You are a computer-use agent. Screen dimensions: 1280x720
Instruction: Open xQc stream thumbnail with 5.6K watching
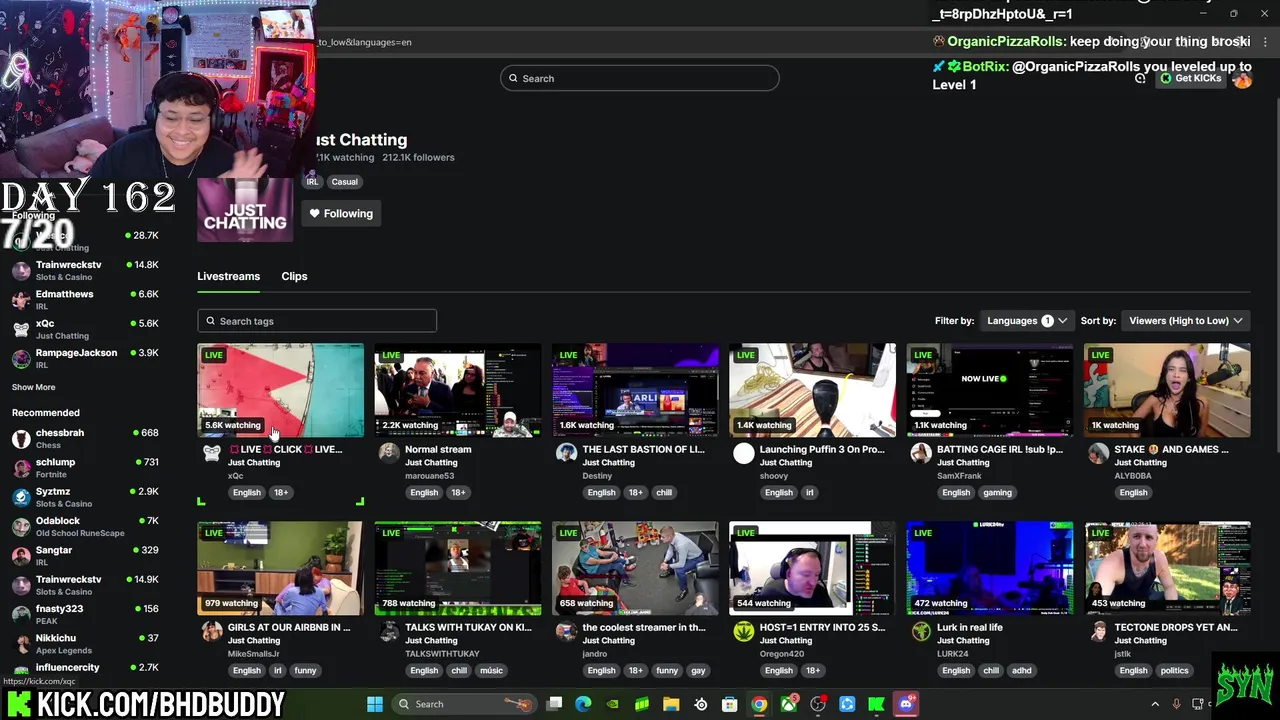click(280, 390)
